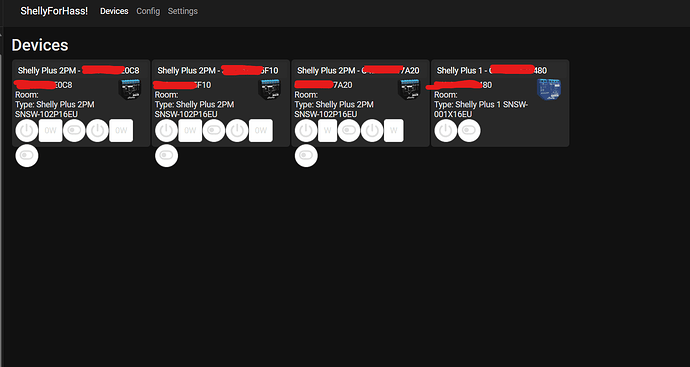
Task: Open the blue Shelly Plus 1 device image
Action: tap(549, 89)
